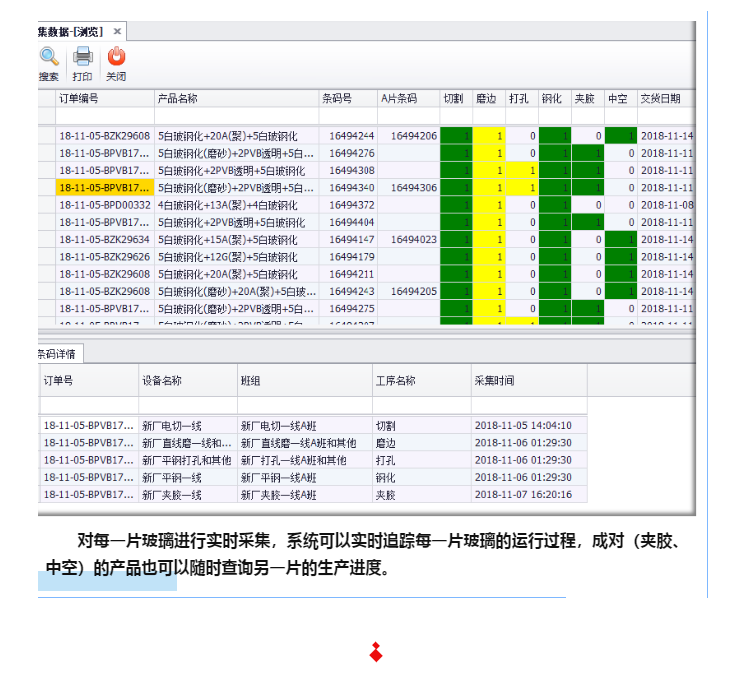Click barcode cell 16494179
Image resolution: width=736 pixels, height=674 pixels.
click(351, 257)
